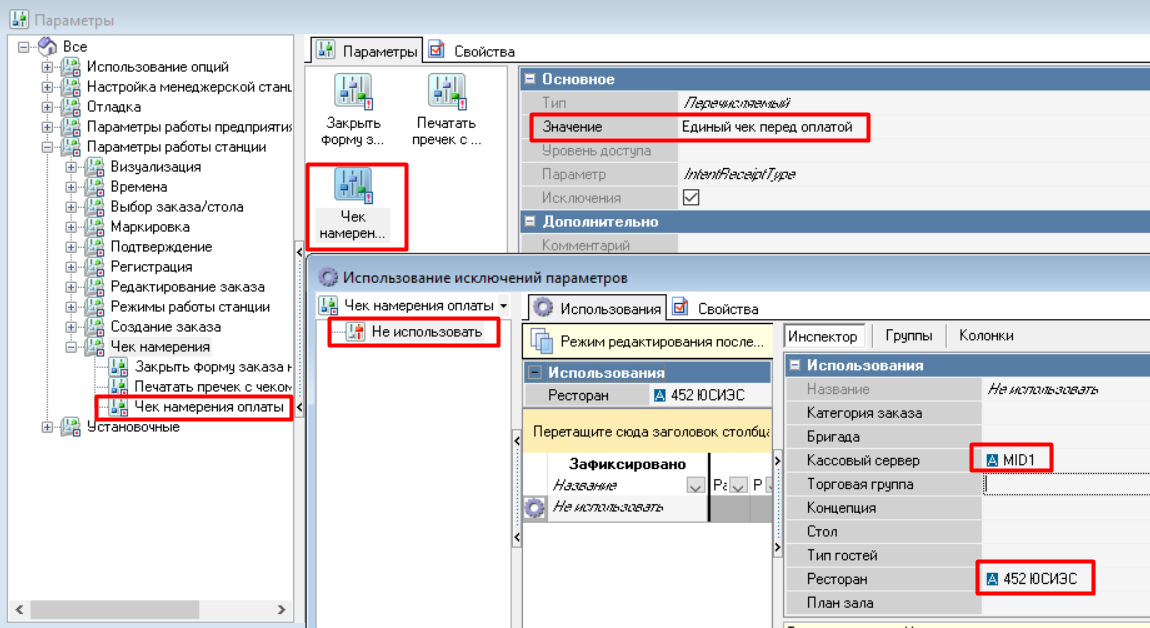Collapse the 'Основное' section
1150x628 pixels.
(531, 79)
